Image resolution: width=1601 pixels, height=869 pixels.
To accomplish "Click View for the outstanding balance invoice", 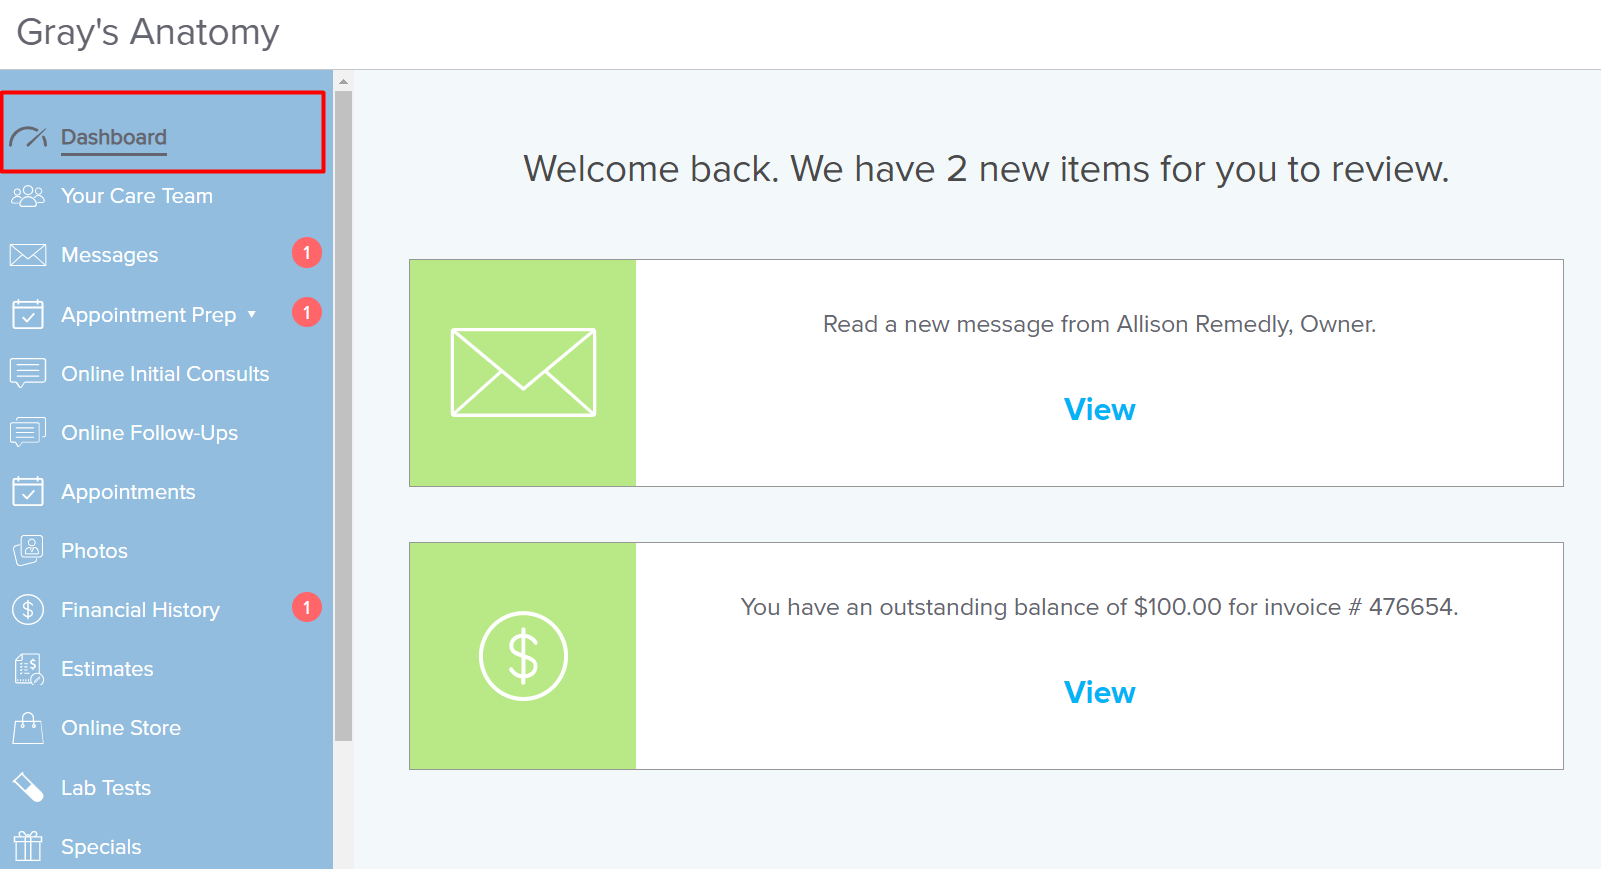I will click(x=1099, y=693).
